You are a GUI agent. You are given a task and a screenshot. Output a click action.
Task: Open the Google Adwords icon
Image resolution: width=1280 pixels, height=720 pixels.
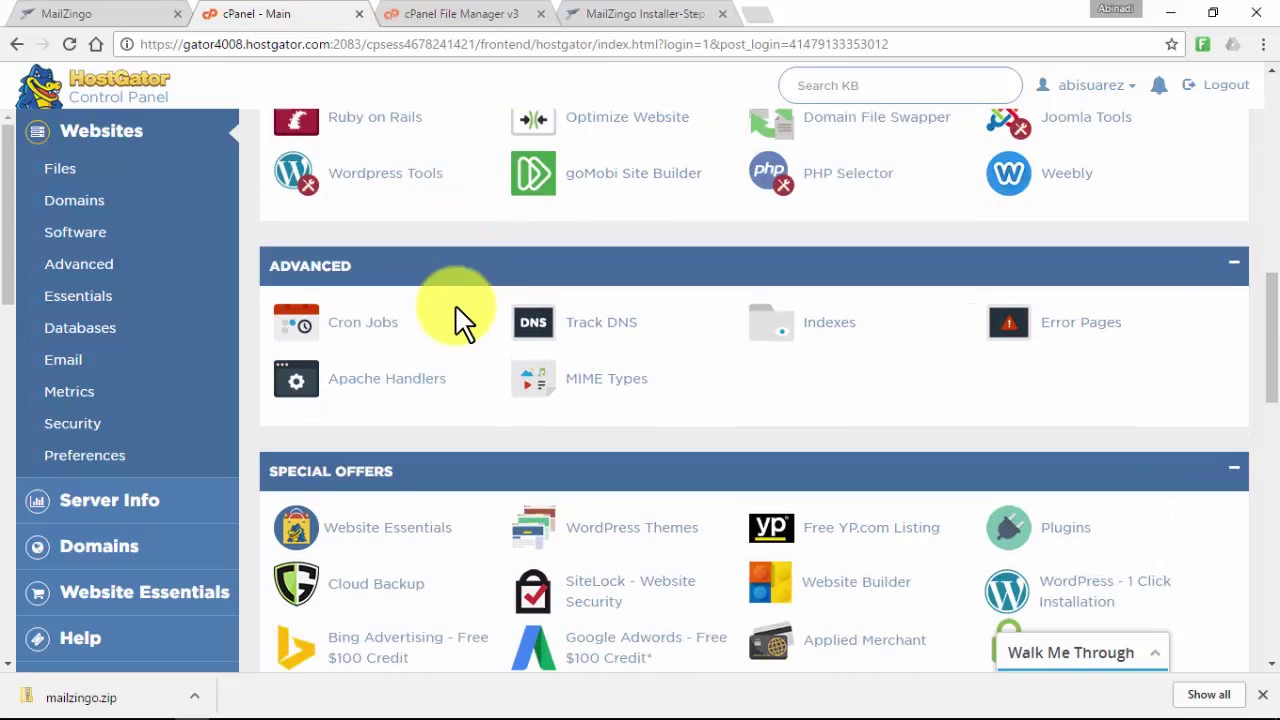(x=533, y=647)
